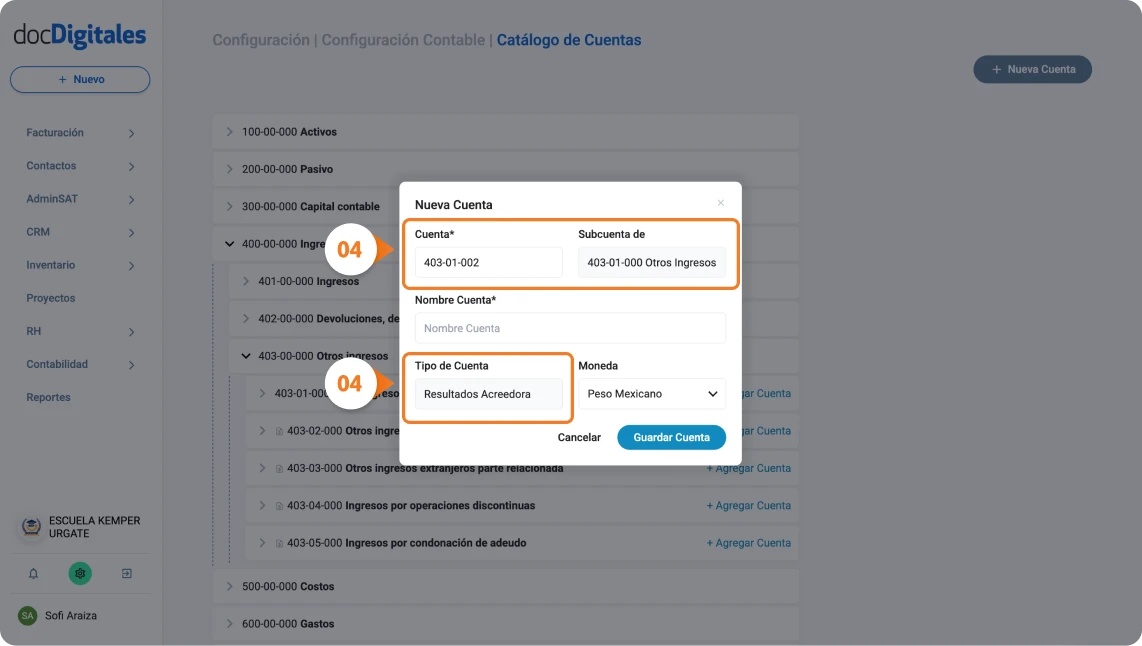Click the green settings gear icon
The width and height of the screenshot is (1142, 646).
point(79,573)
